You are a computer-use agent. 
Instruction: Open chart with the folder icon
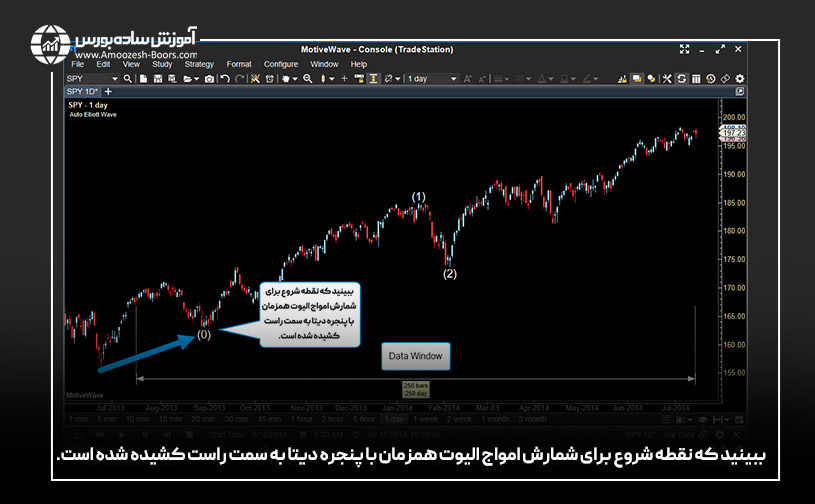pos(188,78)
